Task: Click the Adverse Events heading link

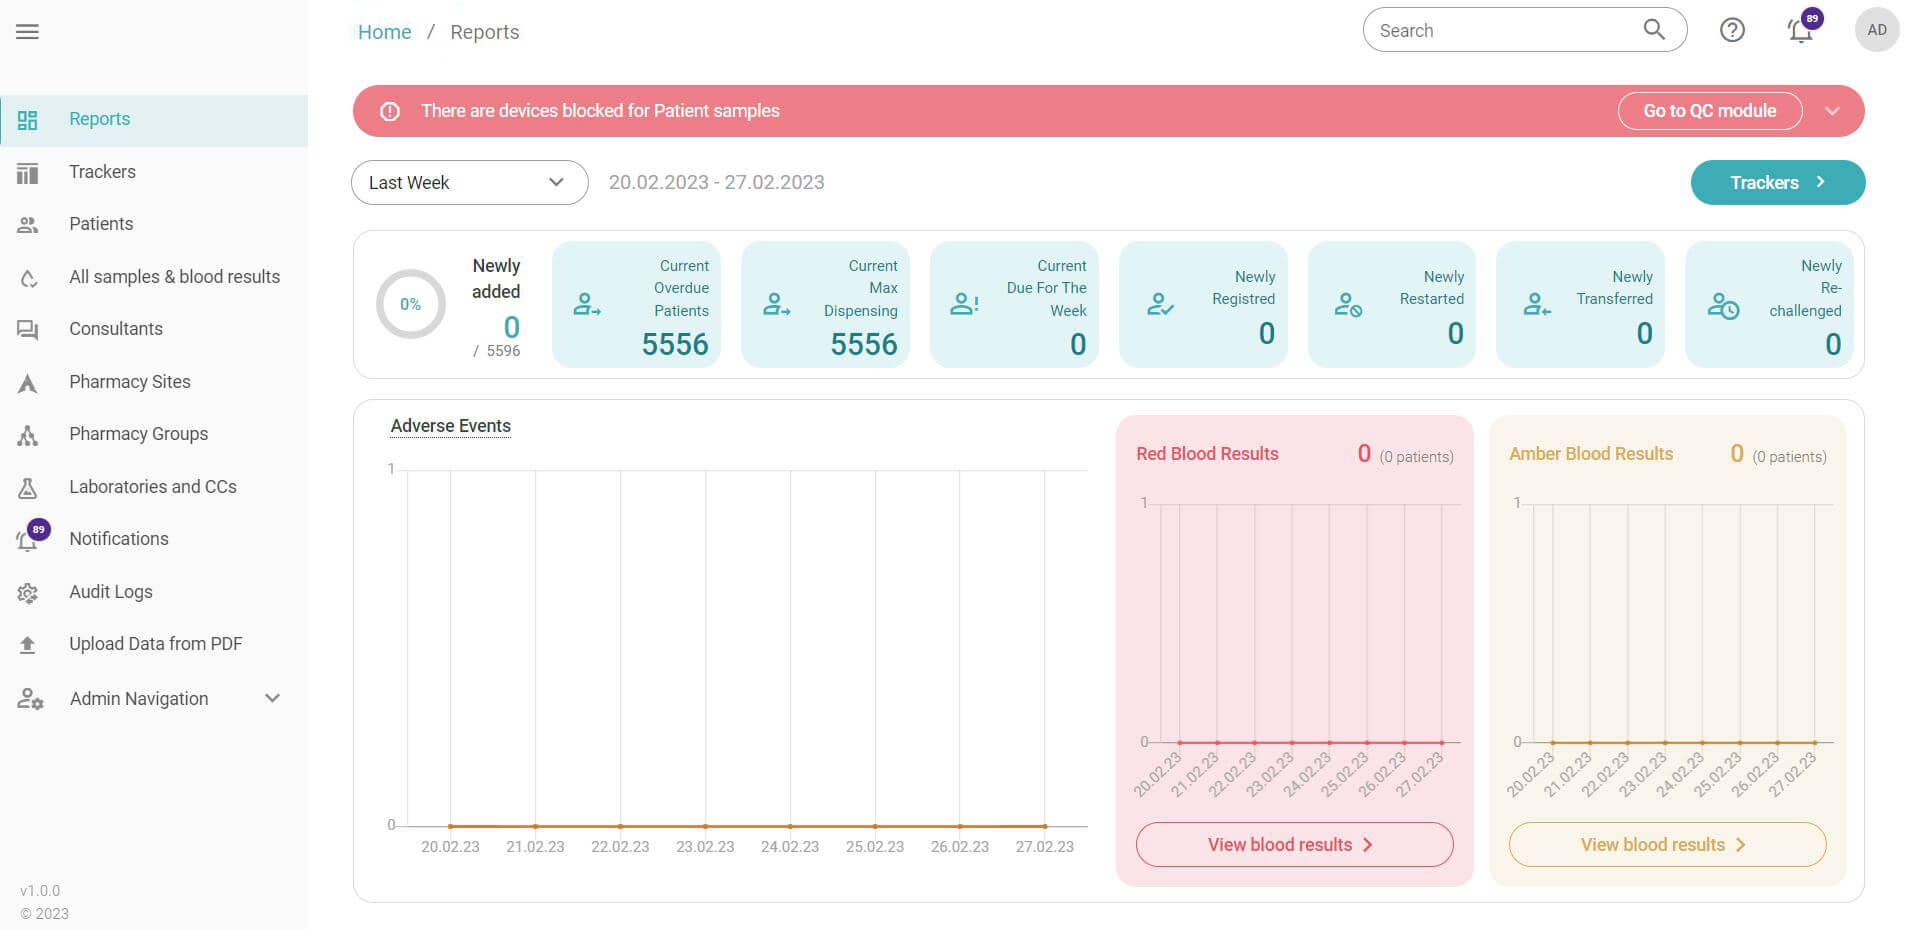Action: click(451, 426)
